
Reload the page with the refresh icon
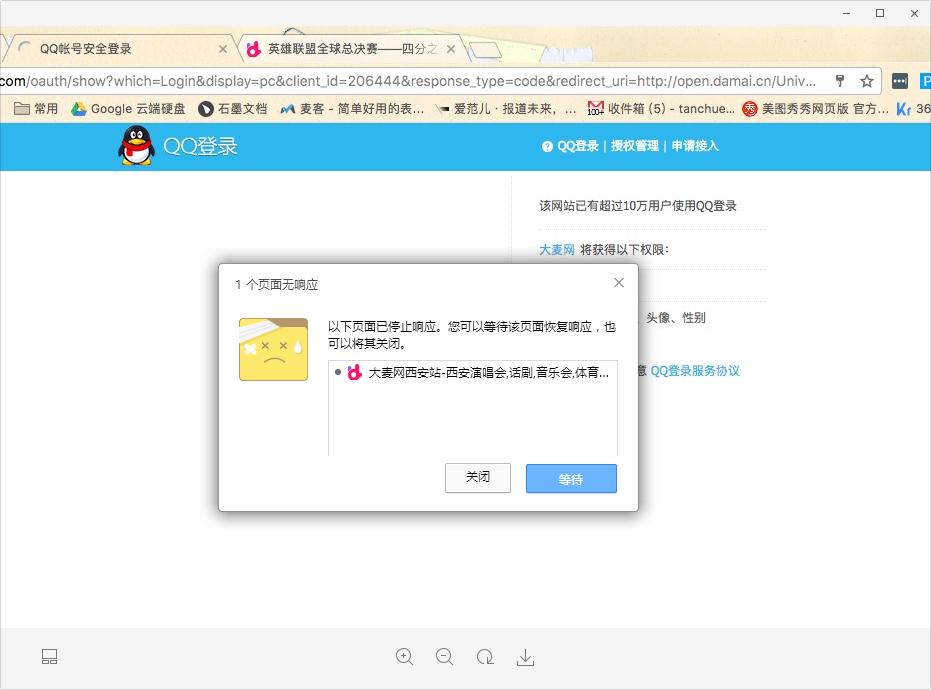(485, 657)
